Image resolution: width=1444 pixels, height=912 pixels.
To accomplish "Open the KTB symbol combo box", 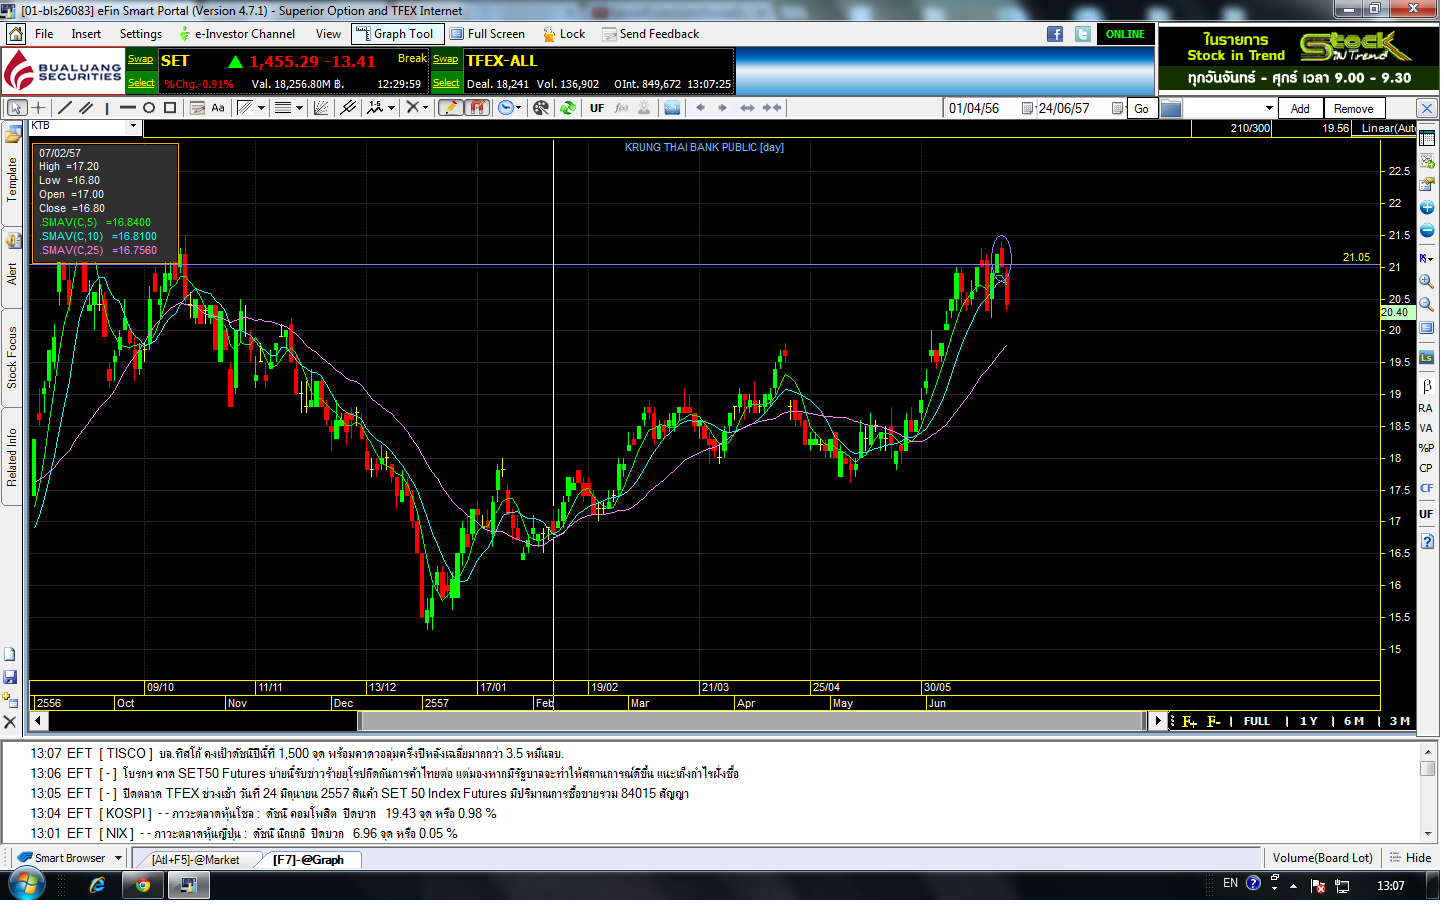I will tap(85, 127).
